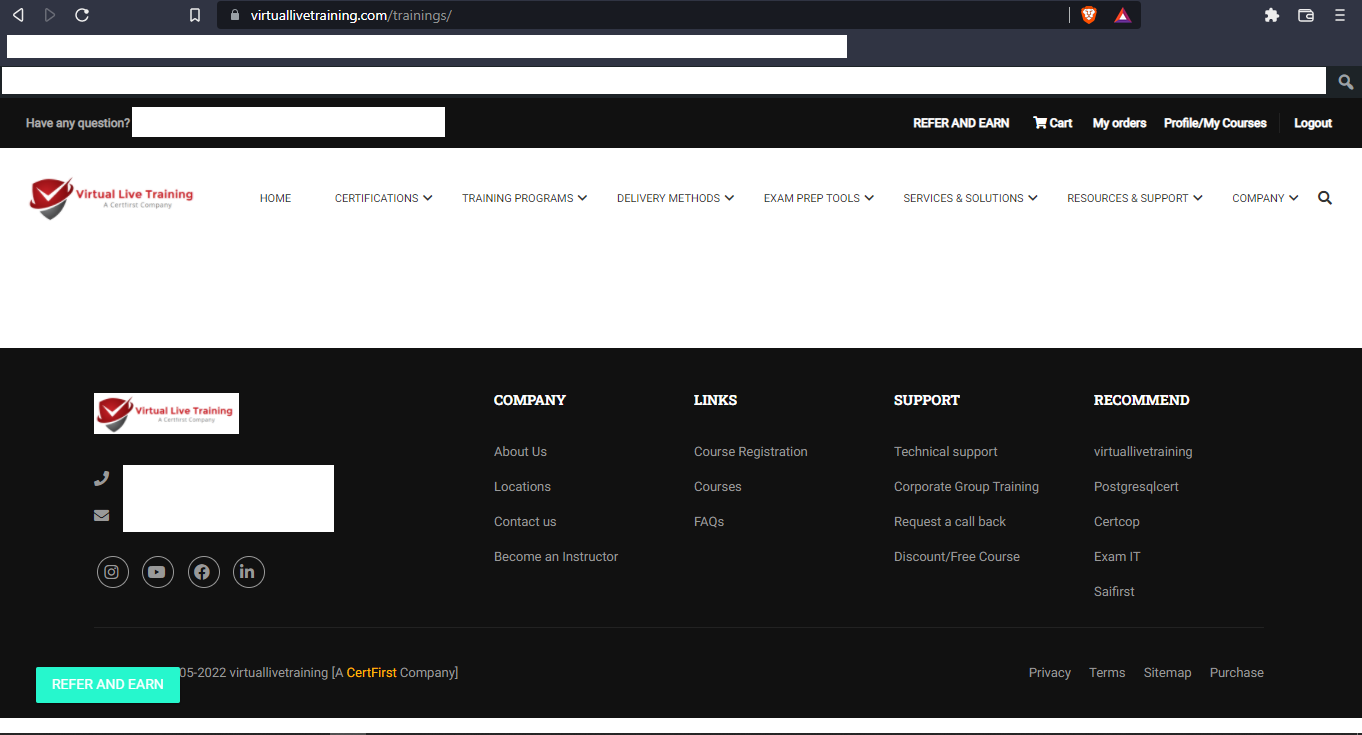Open the Sitemap link in the footer
This screenshot has height=735, width=1362.
1168,673
